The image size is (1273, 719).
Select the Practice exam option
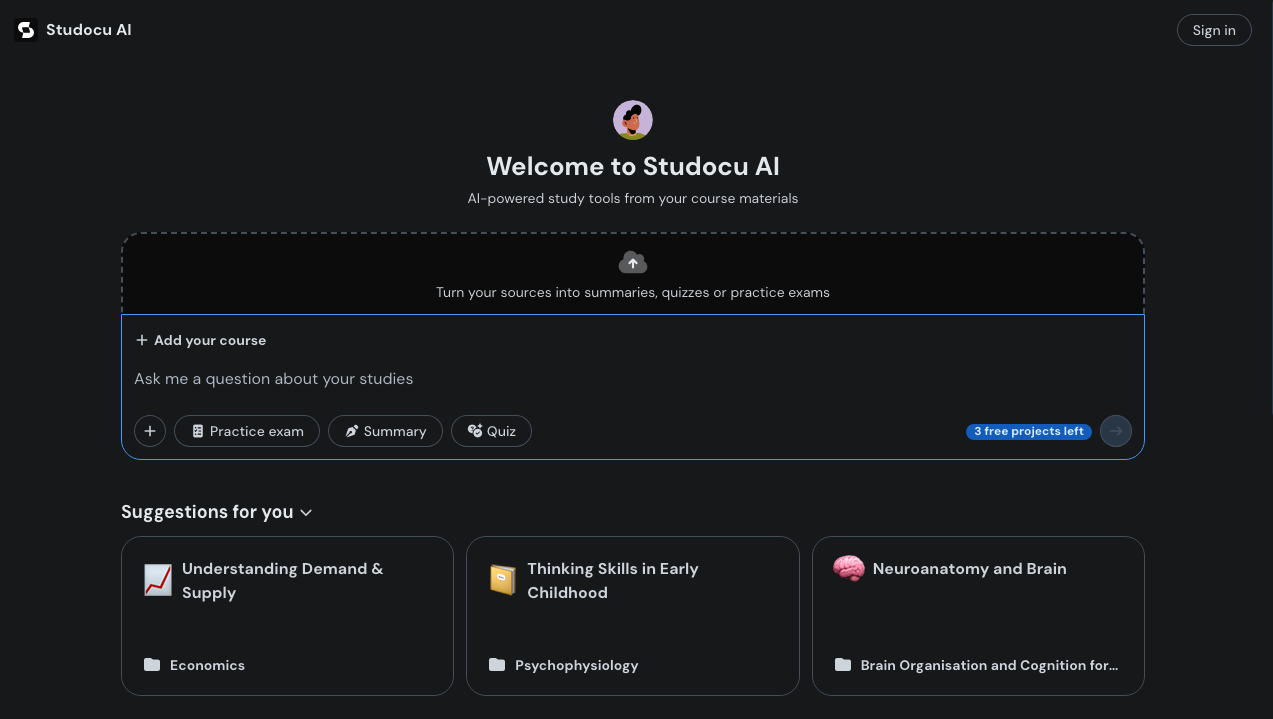click(247, 431)
